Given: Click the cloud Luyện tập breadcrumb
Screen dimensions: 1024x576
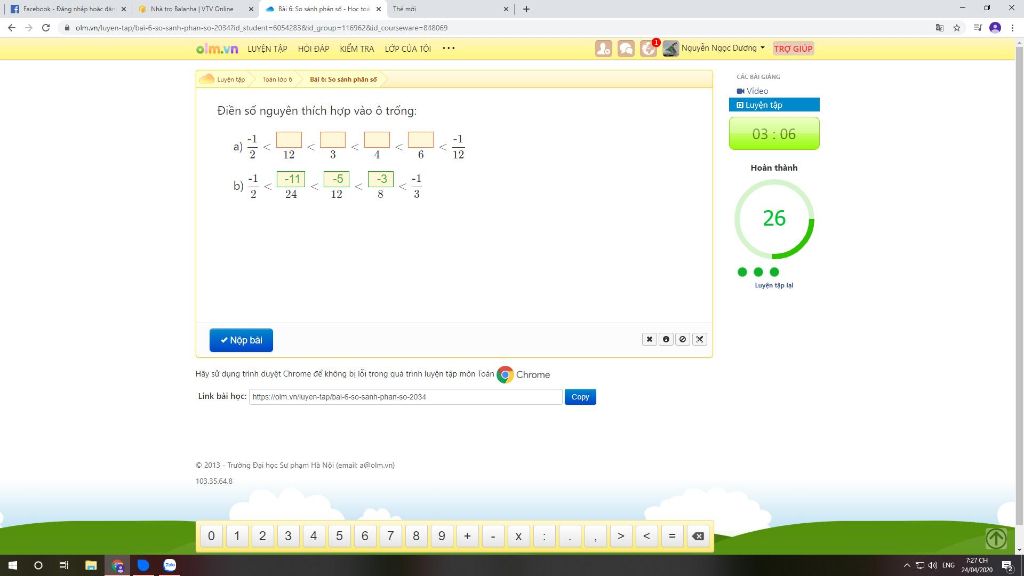Looking at the screenshot, I should point(223,80).
